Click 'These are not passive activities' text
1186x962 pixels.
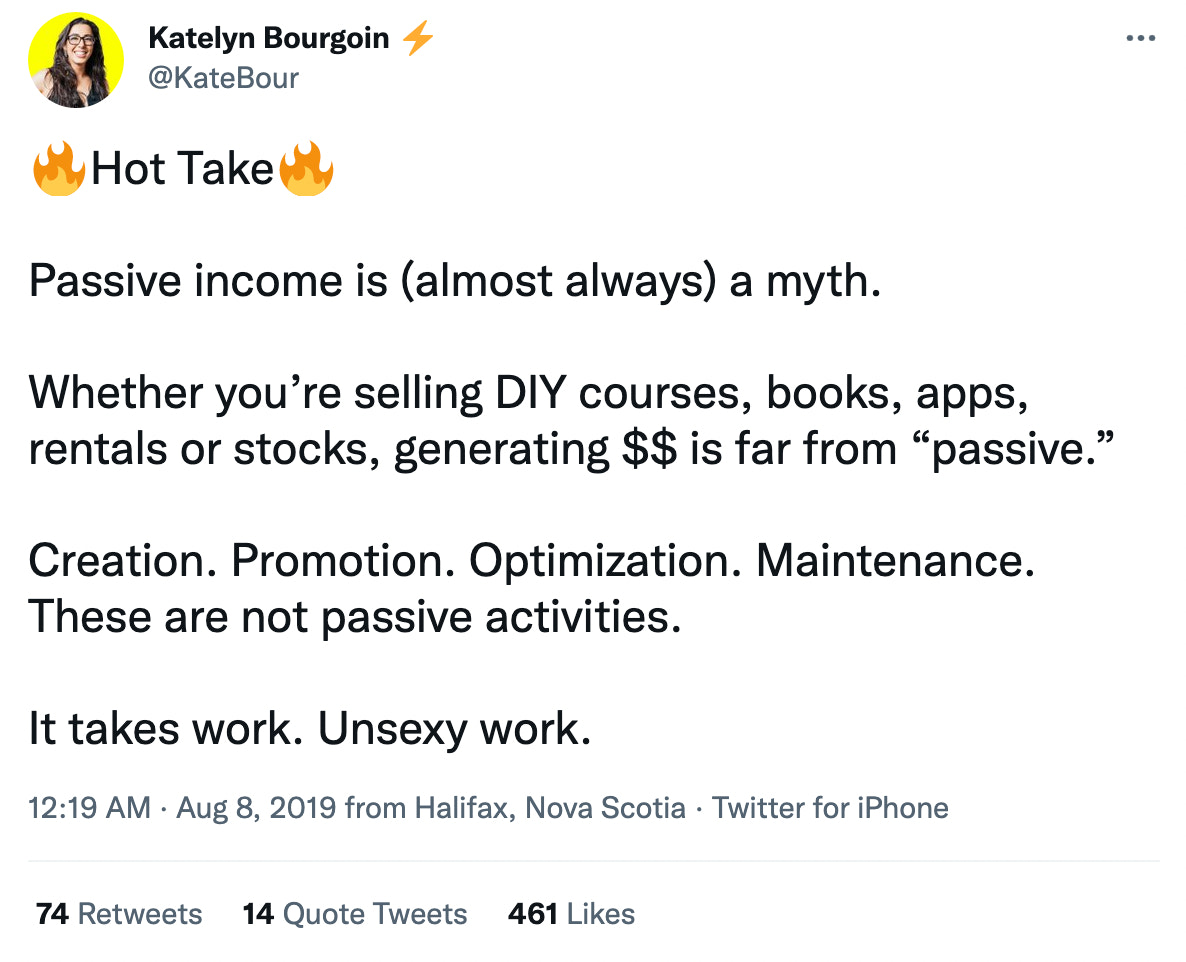point(354,617)
